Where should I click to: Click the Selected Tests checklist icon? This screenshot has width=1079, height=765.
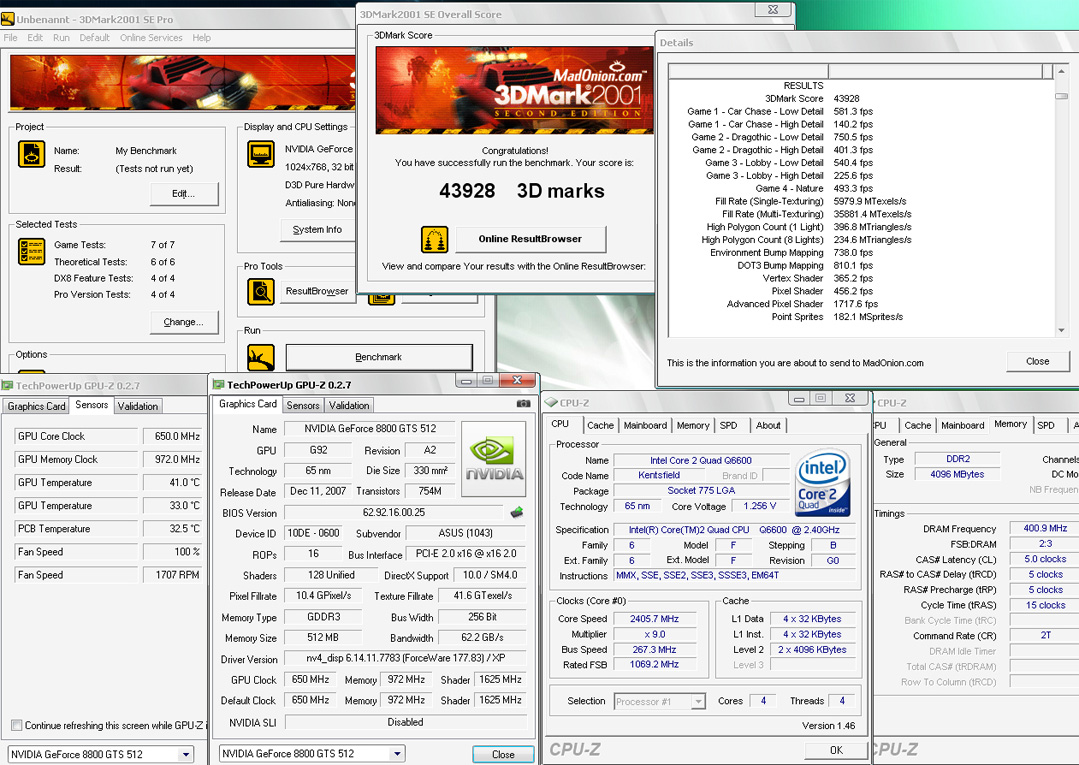pos(32,251)
